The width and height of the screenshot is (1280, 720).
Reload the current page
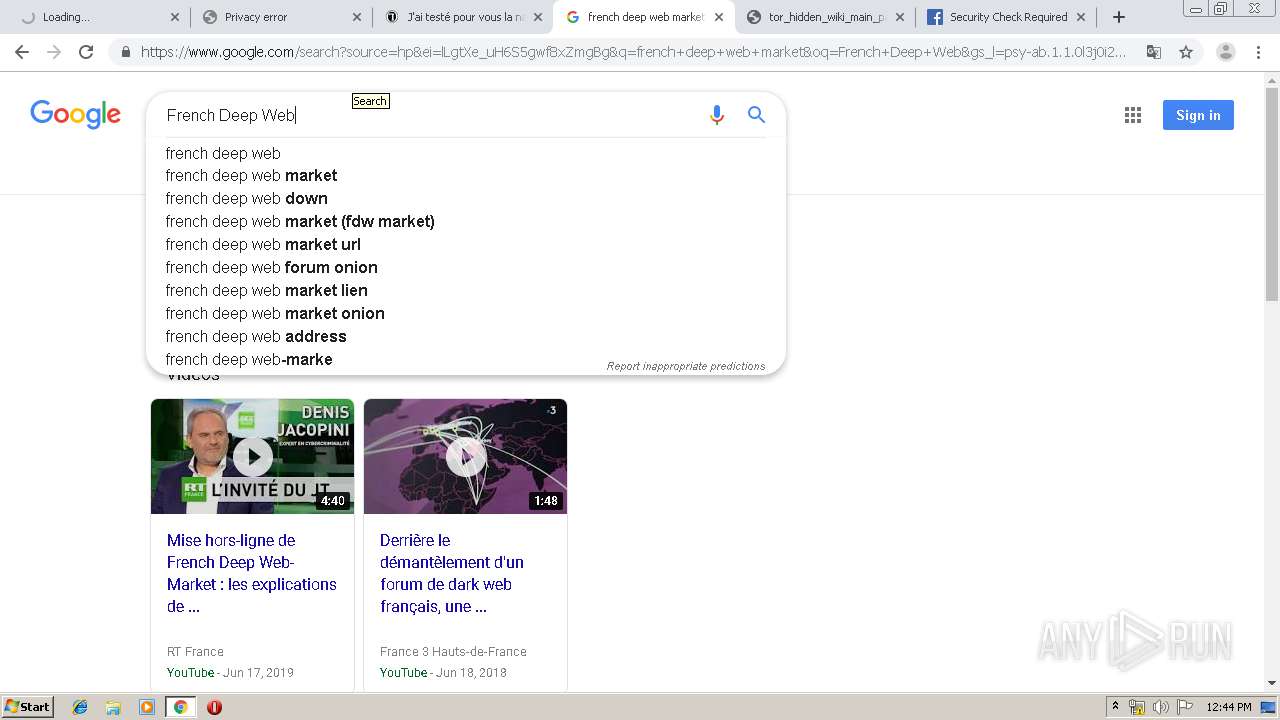86,52
